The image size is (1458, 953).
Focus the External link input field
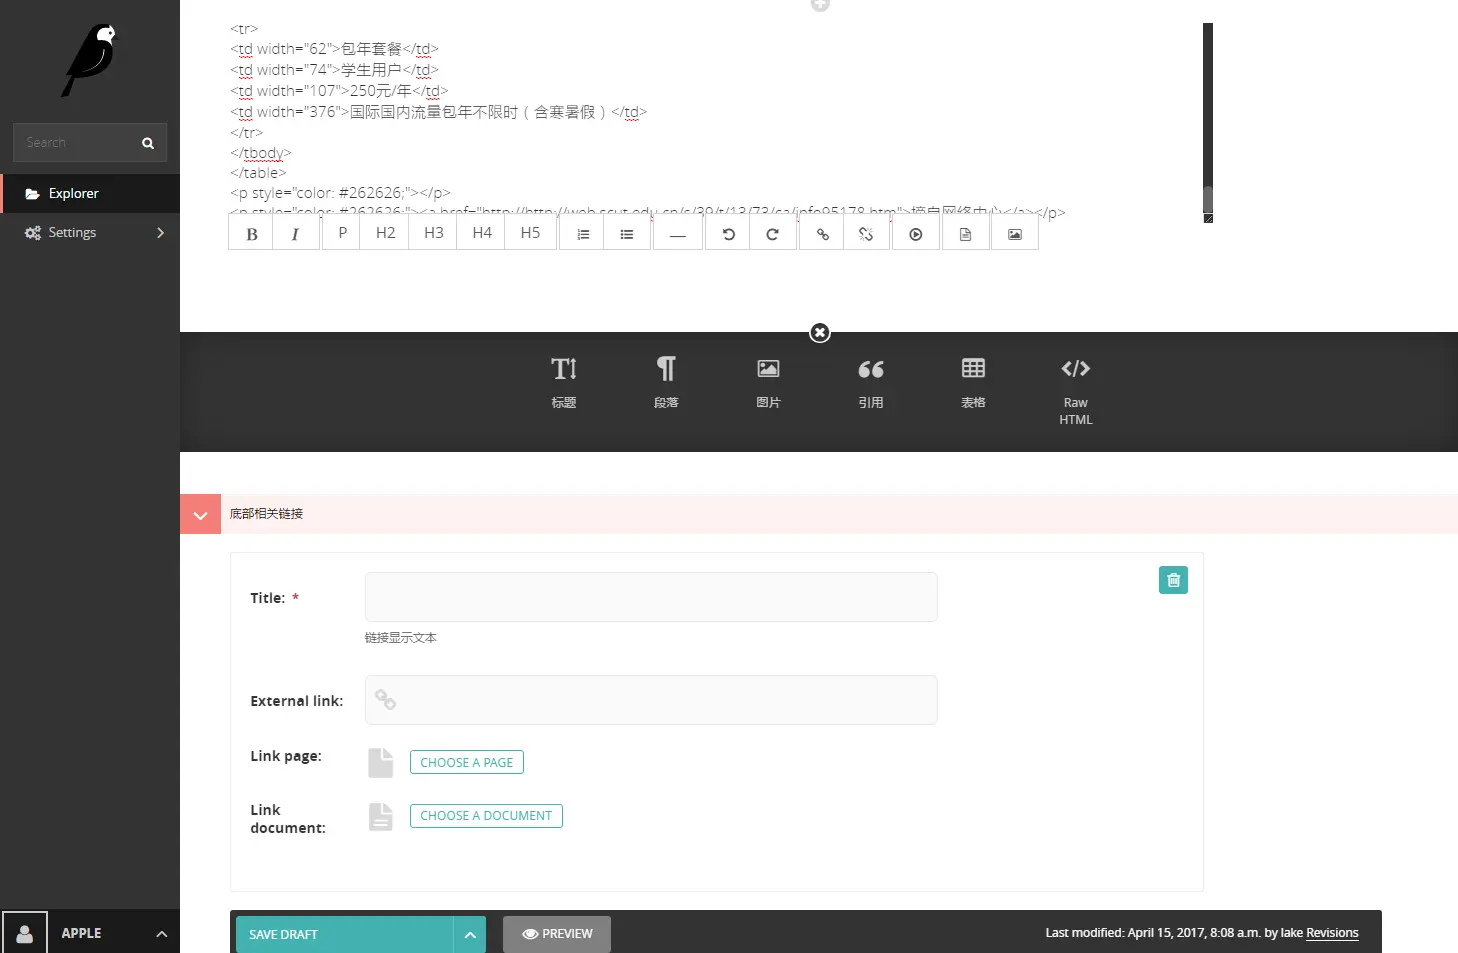pyautogui.click(x=651, y=700)
